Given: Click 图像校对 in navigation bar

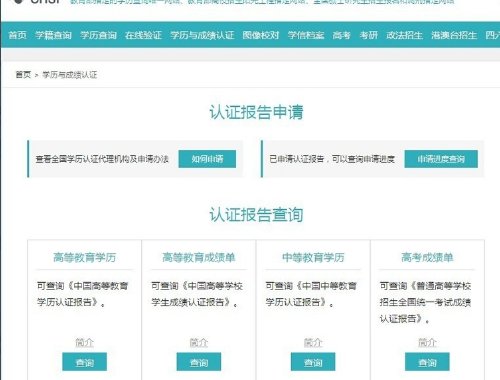Looking at the screenshot, I should [261, 35].
